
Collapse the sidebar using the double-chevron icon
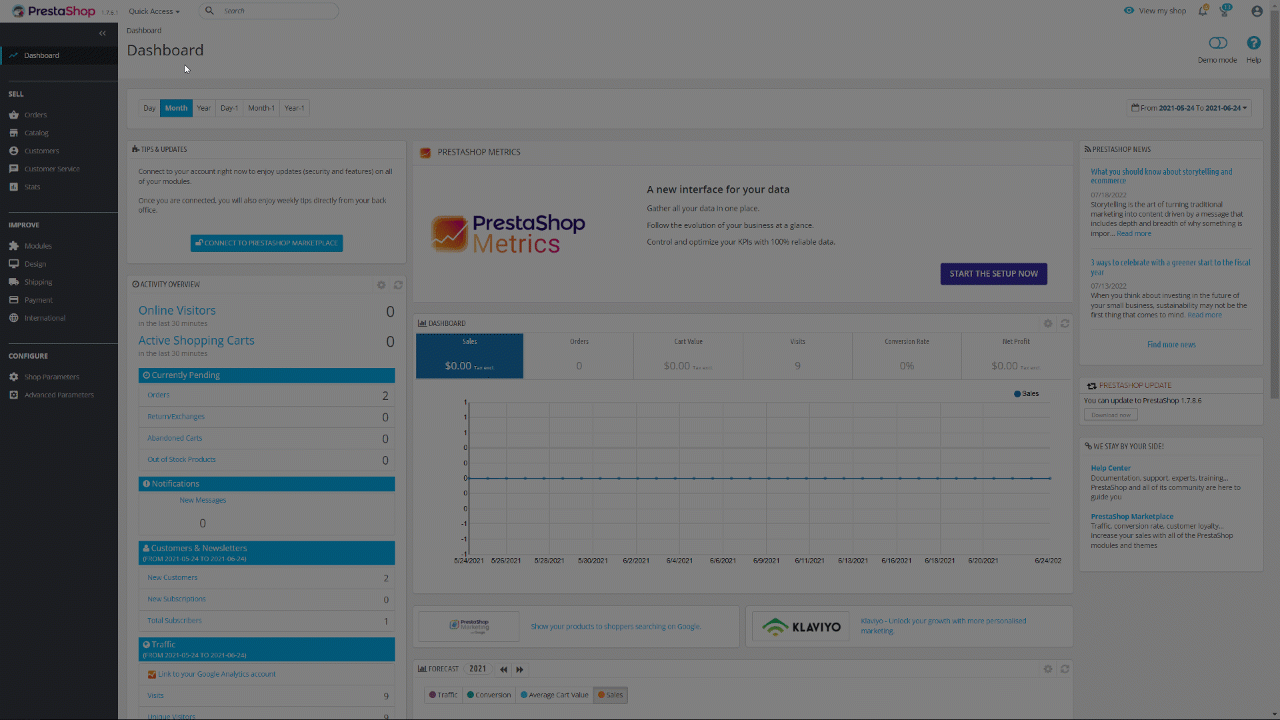[102, 33]
